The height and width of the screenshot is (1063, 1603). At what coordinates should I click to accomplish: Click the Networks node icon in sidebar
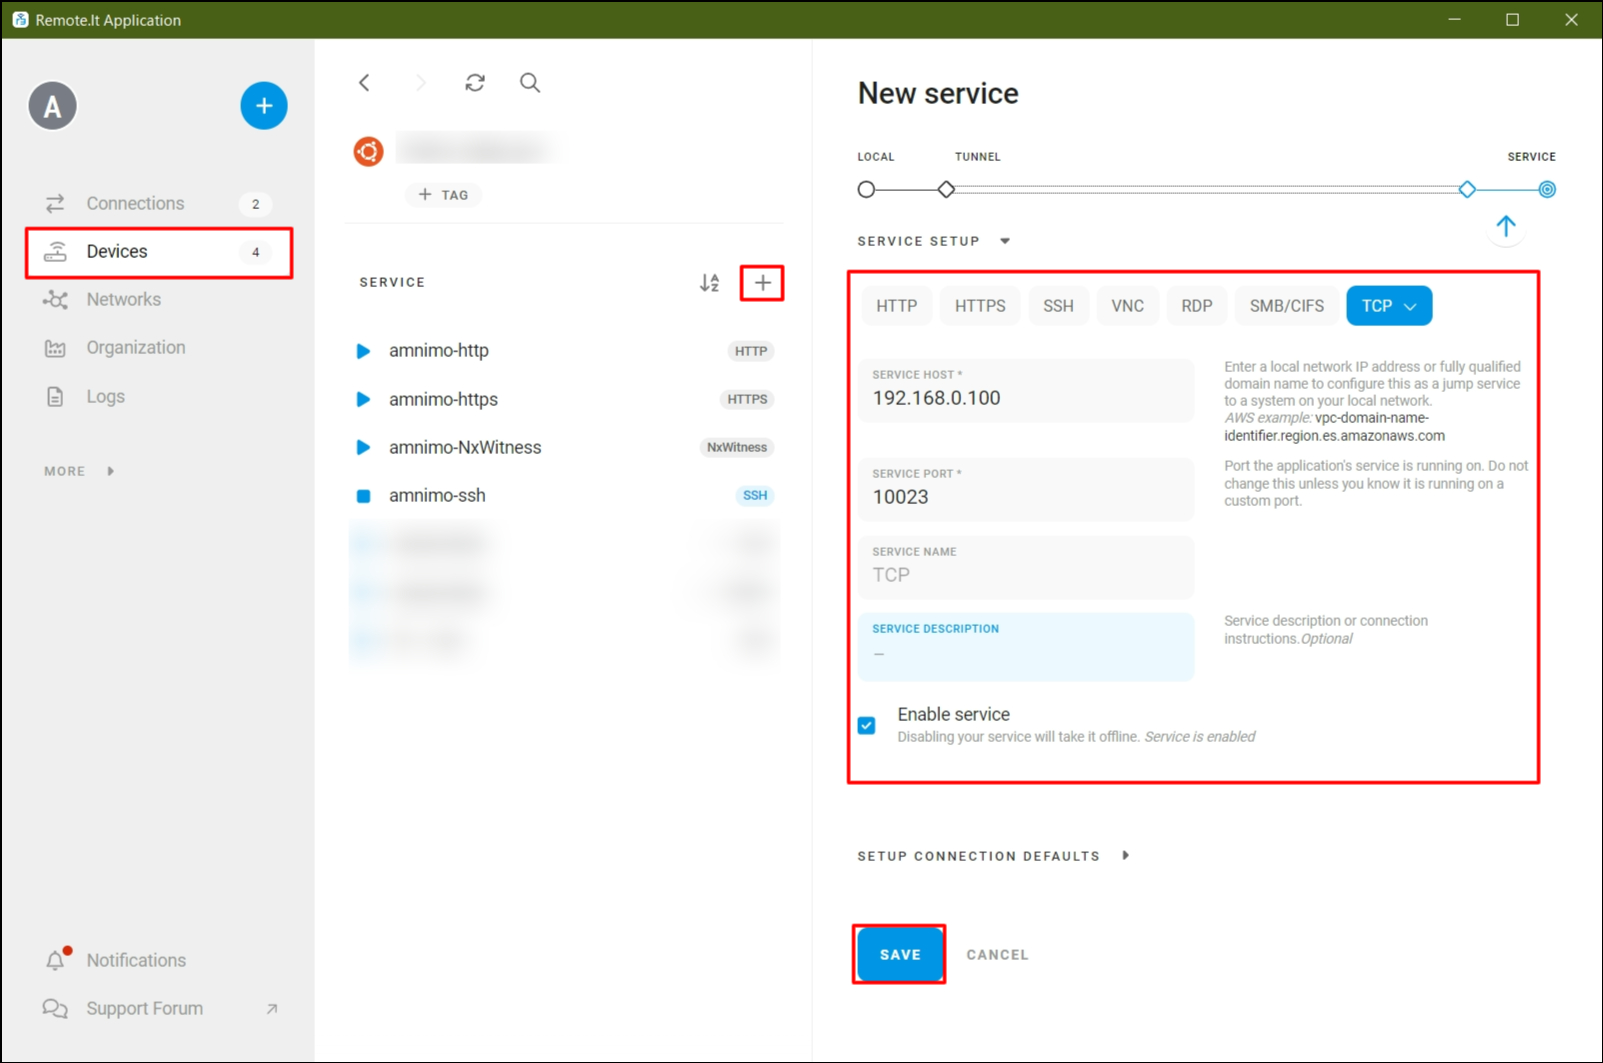pos(55,300)
